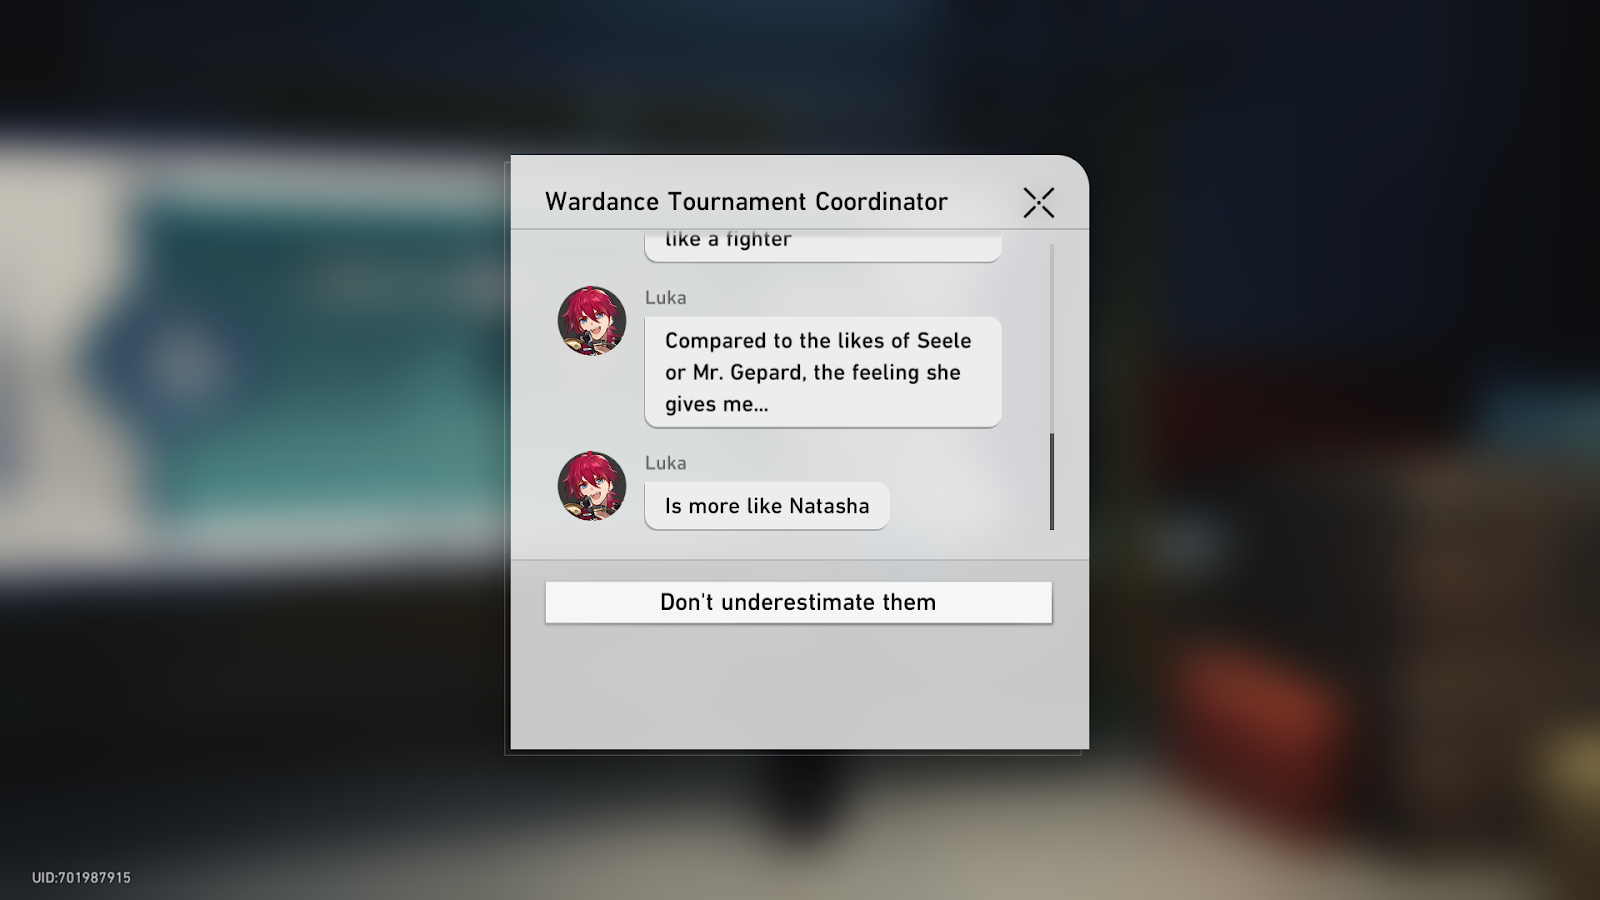Click Luka's avatar beside the Seele message
This screenshot has height=900, width=1600.
tap(592, 321)
